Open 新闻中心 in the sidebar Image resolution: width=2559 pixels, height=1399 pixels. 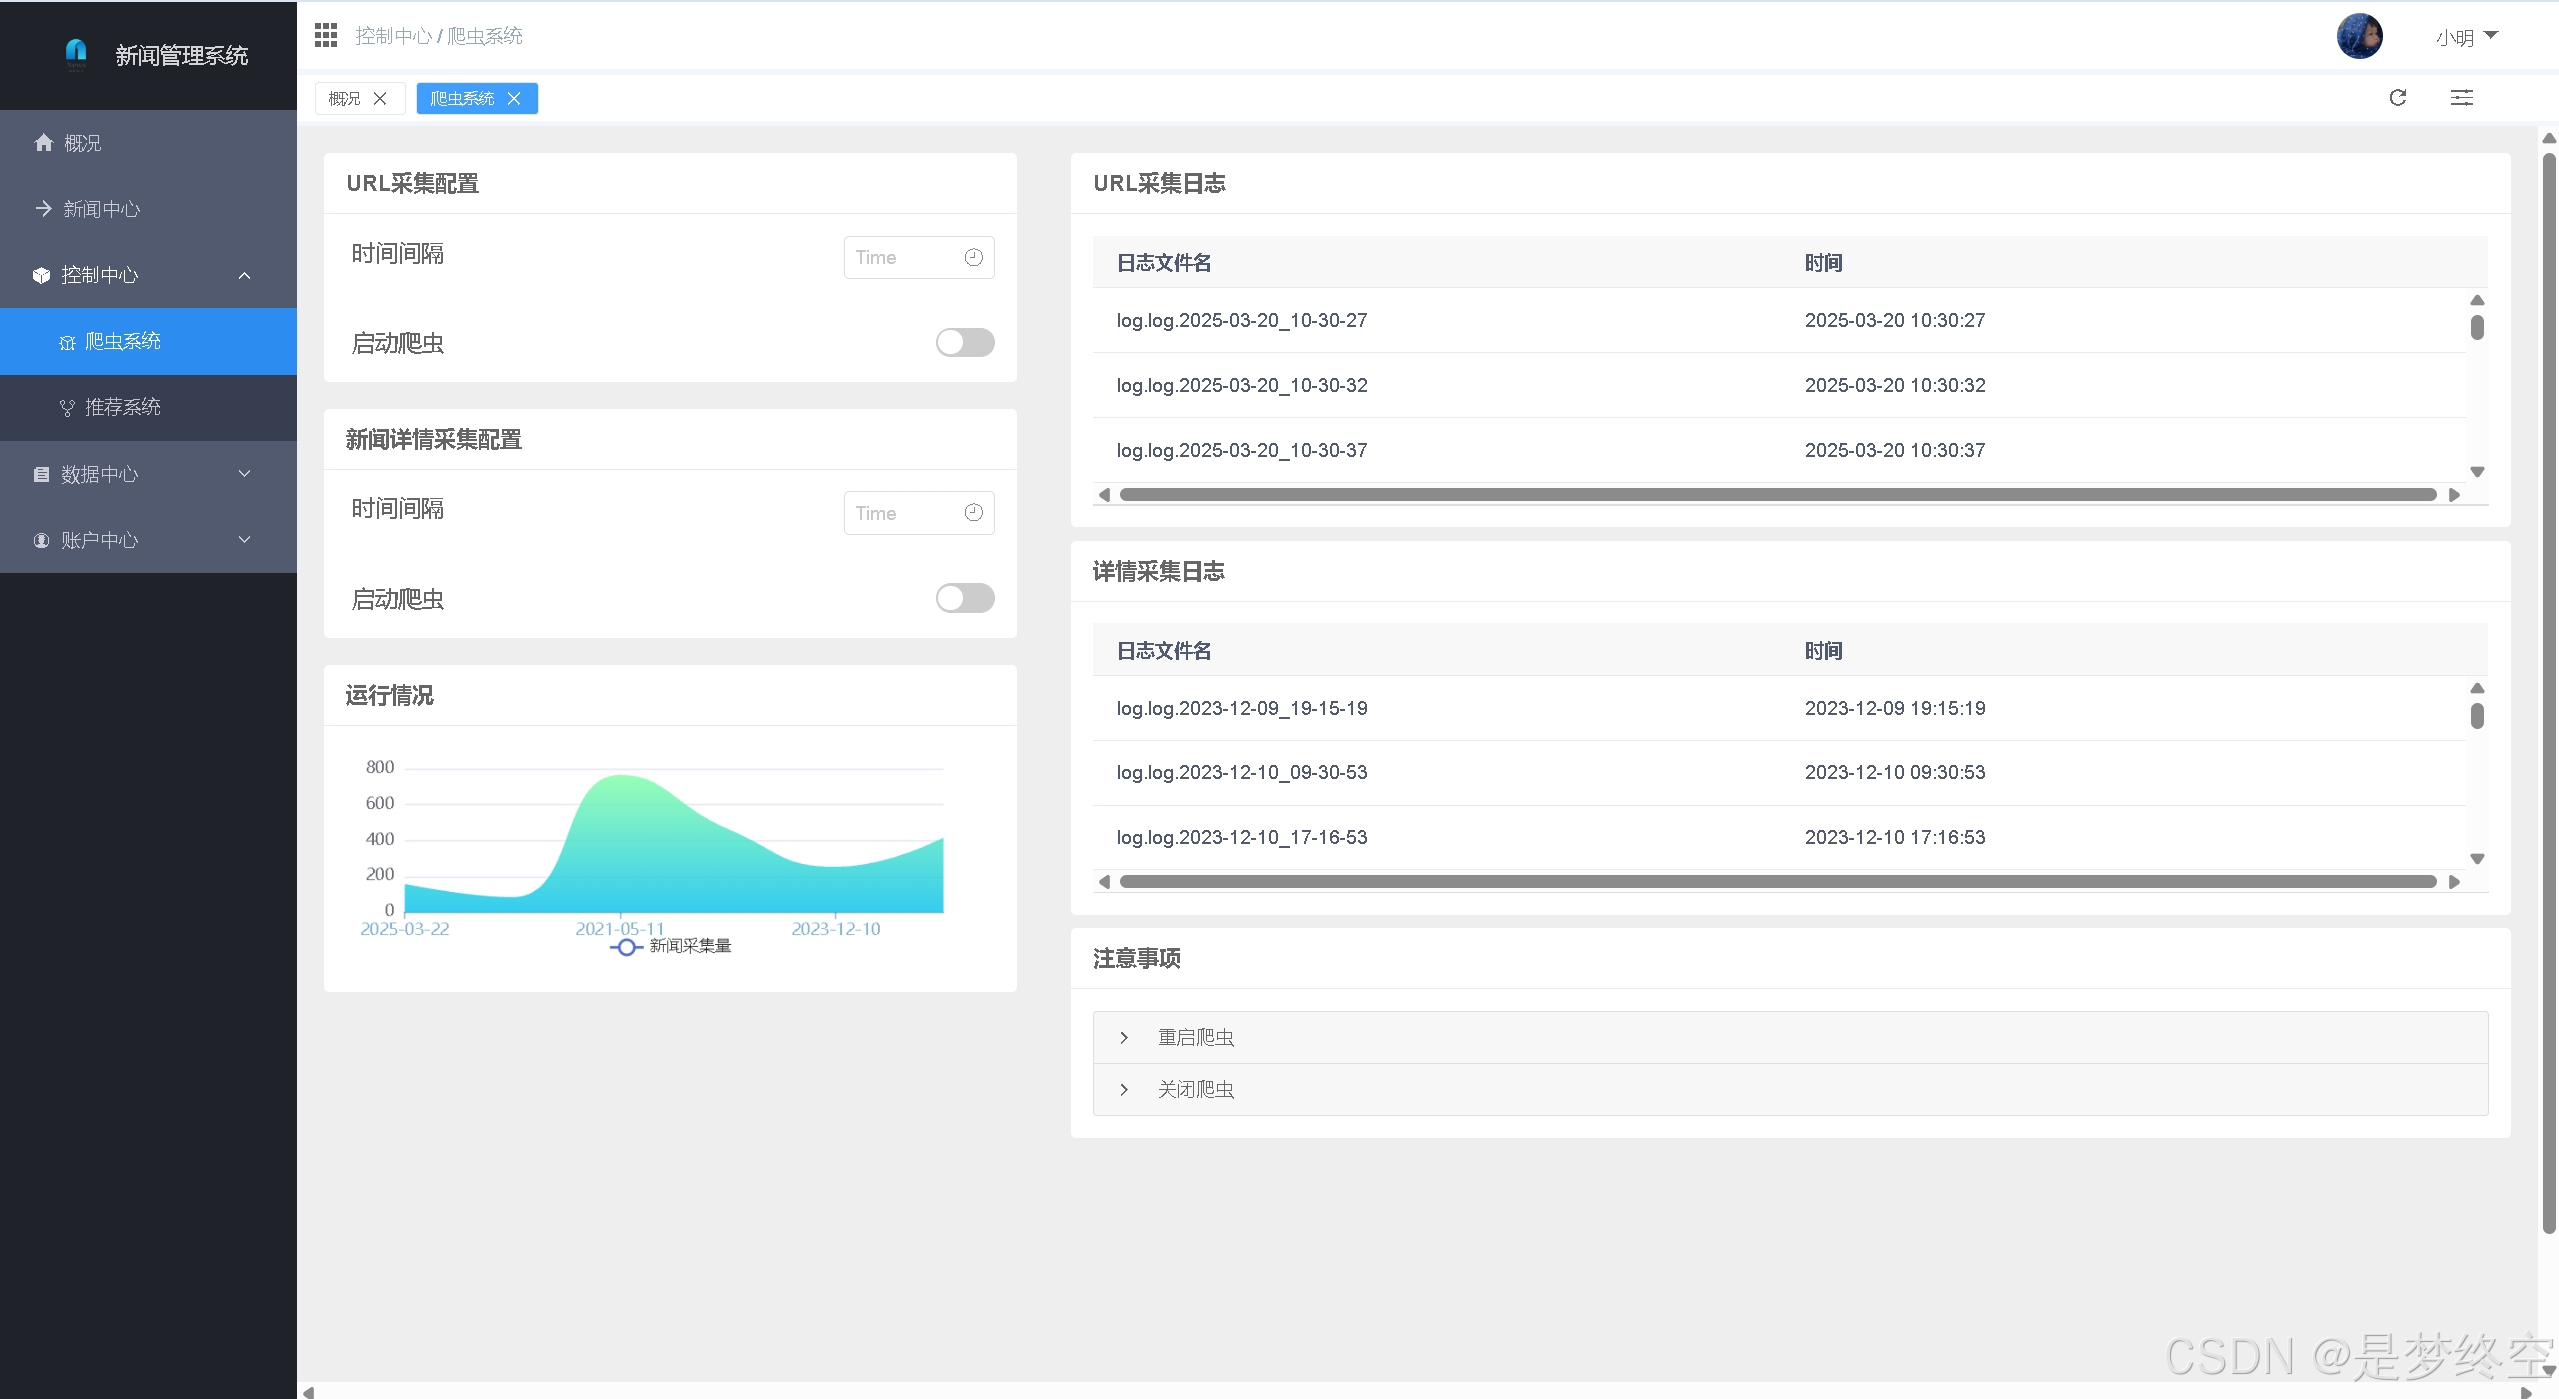pyautogui.click(x=101, y=209)
